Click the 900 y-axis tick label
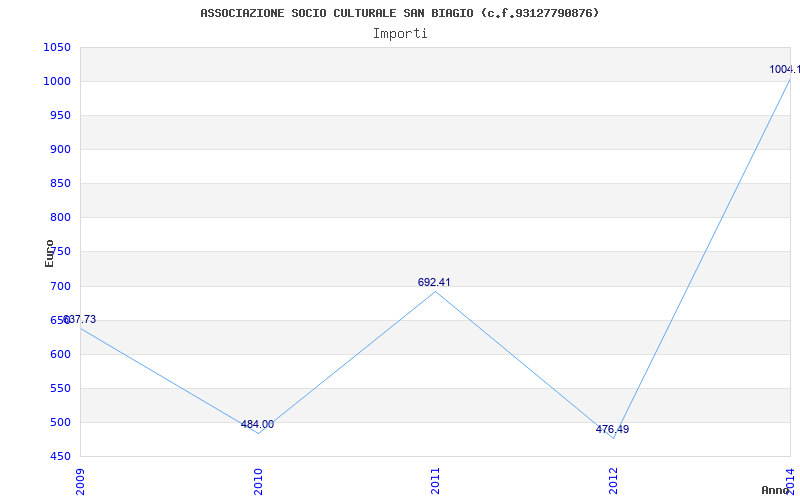800x500 pixels. point(60,149)
